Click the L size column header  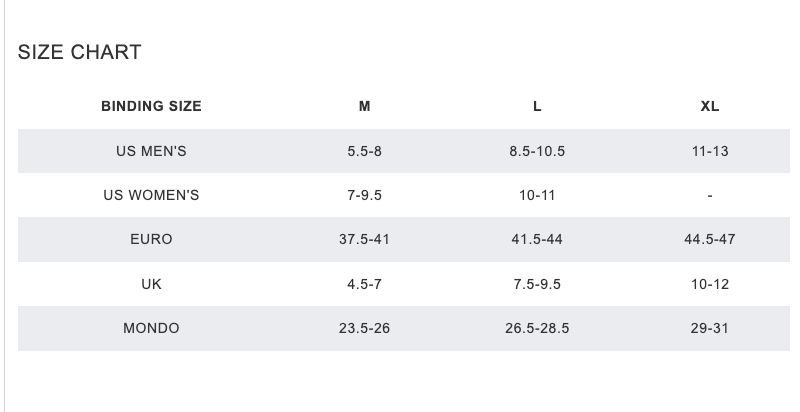537,107
